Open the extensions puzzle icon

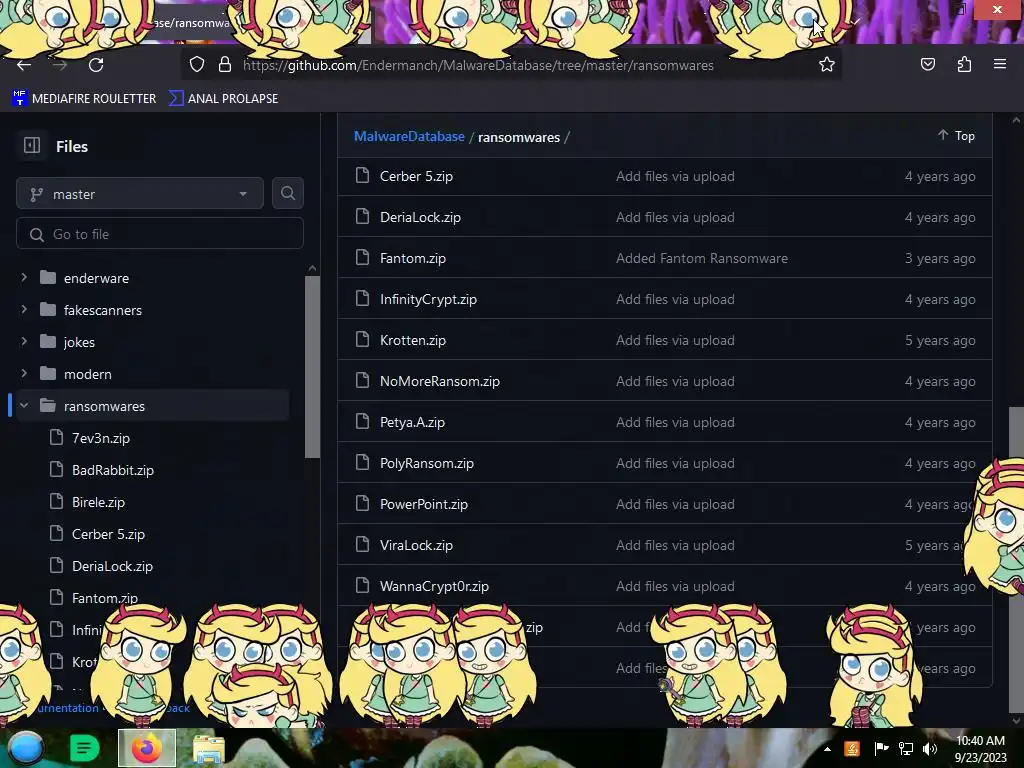coord(964,65)
